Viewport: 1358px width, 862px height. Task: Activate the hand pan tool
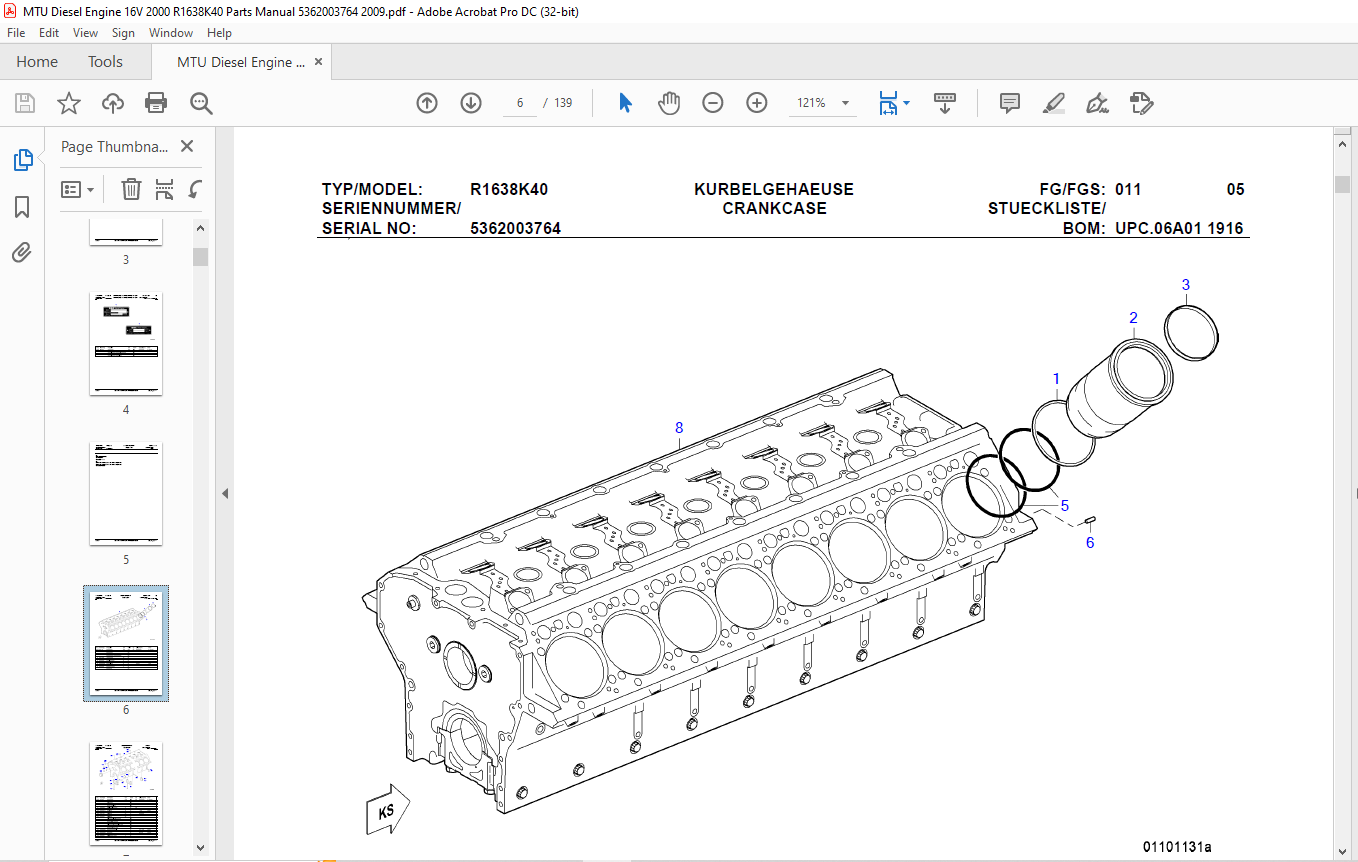669,103
